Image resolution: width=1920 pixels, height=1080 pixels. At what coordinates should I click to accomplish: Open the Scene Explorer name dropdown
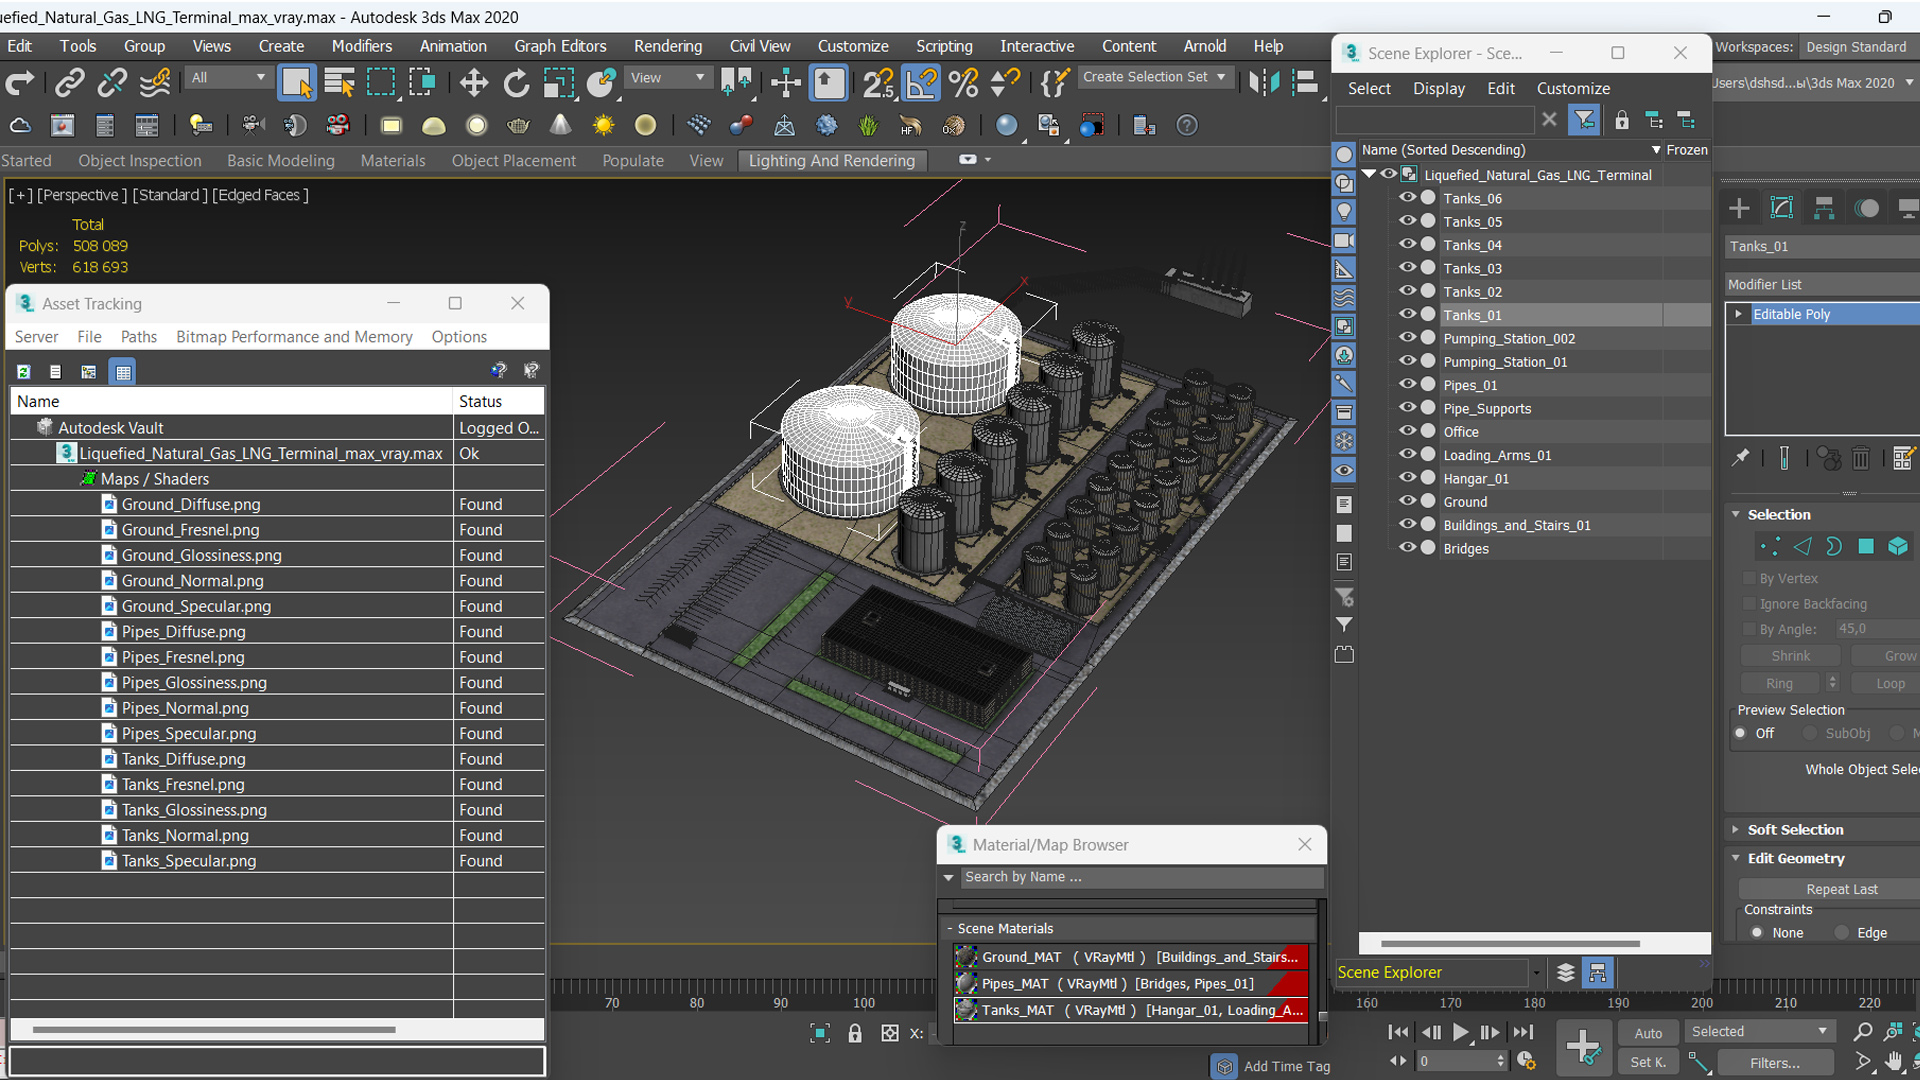coord(1536,973)
